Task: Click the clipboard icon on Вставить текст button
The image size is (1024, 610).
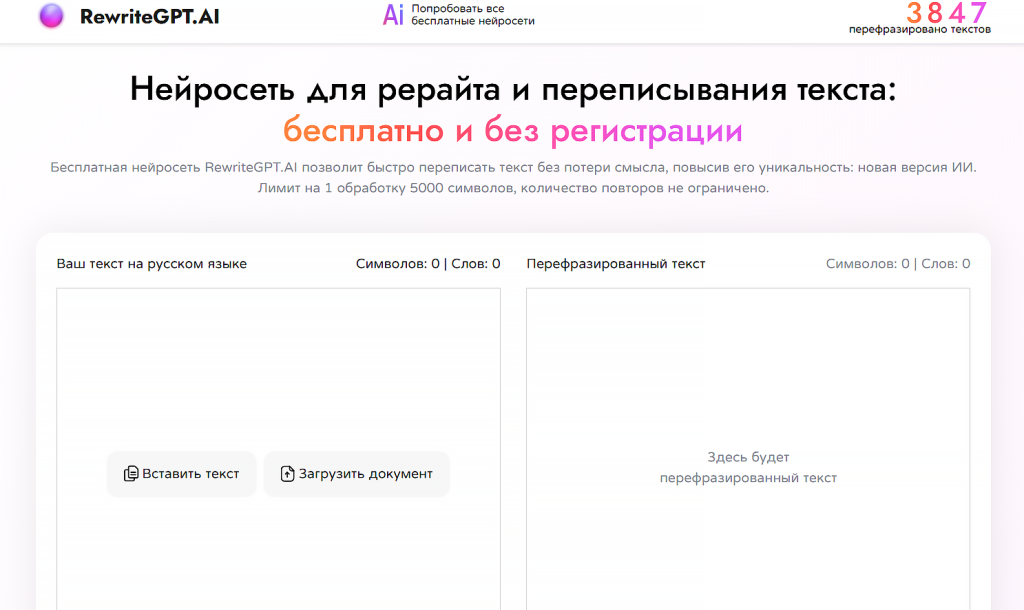Action: (131, 473)
